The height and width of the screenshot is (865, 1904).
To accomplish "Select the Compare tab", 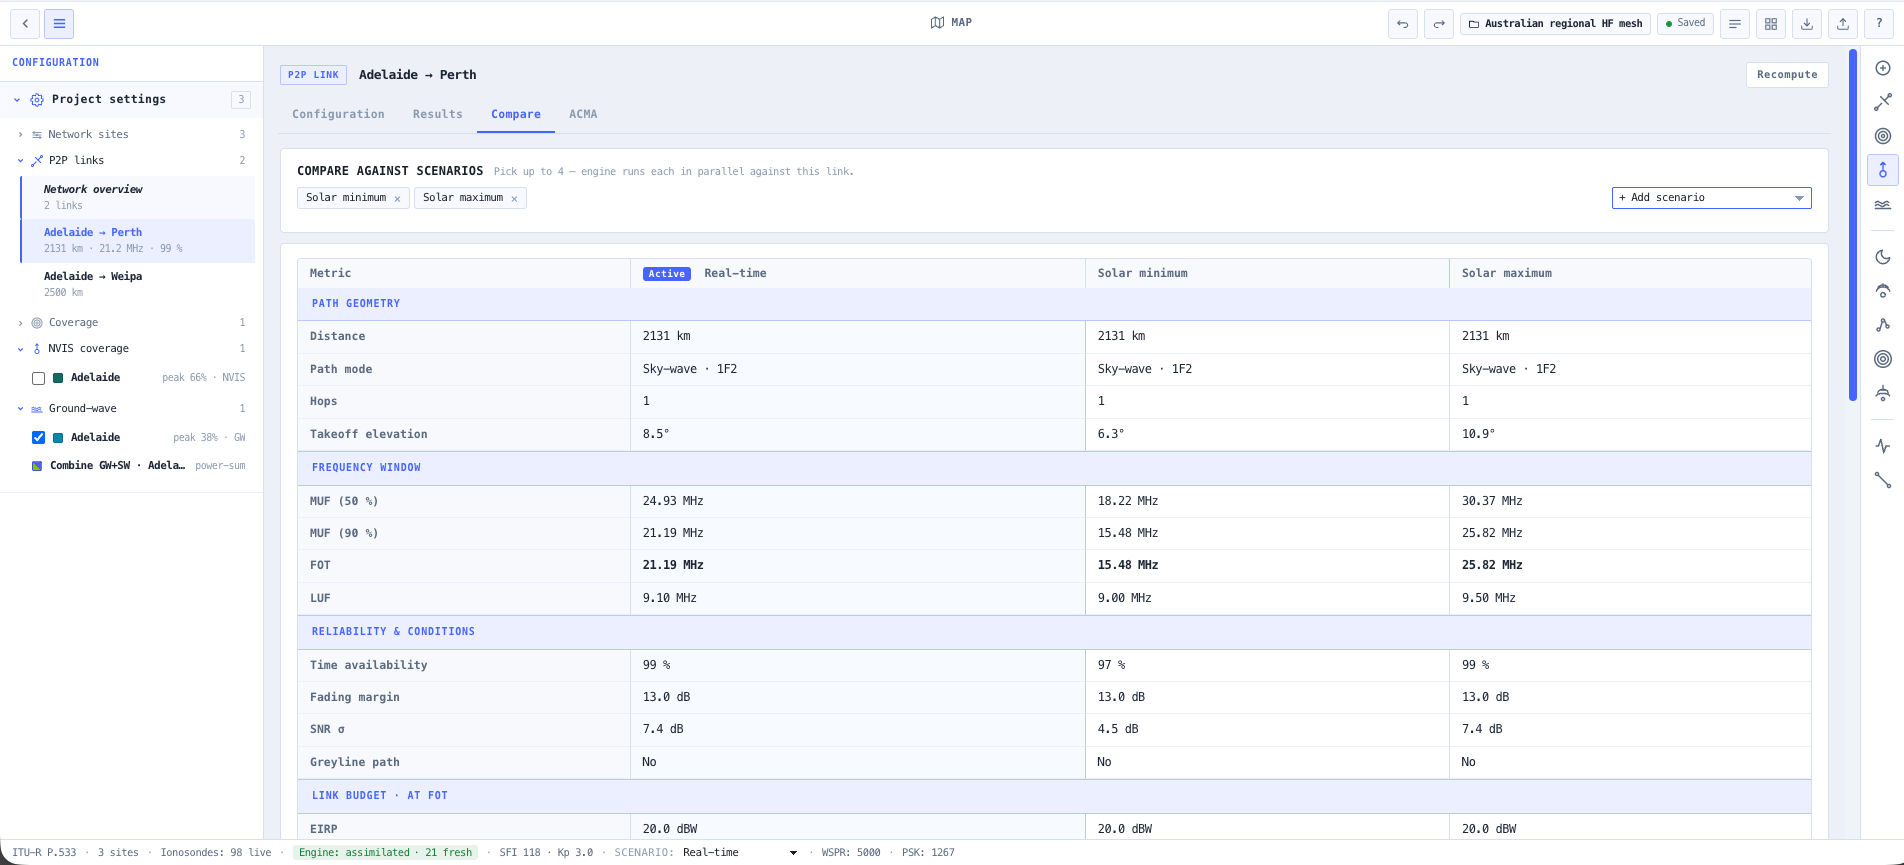I will (x=516, y=114).
